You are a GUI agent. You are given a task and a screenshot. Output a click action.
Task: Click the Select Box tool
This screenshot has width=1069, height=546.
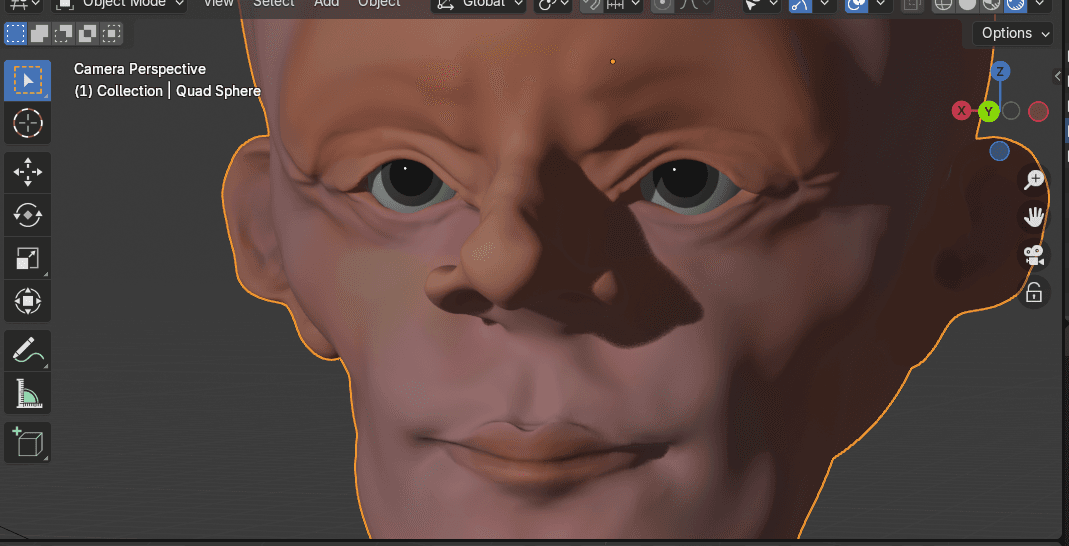coord(27,80)
